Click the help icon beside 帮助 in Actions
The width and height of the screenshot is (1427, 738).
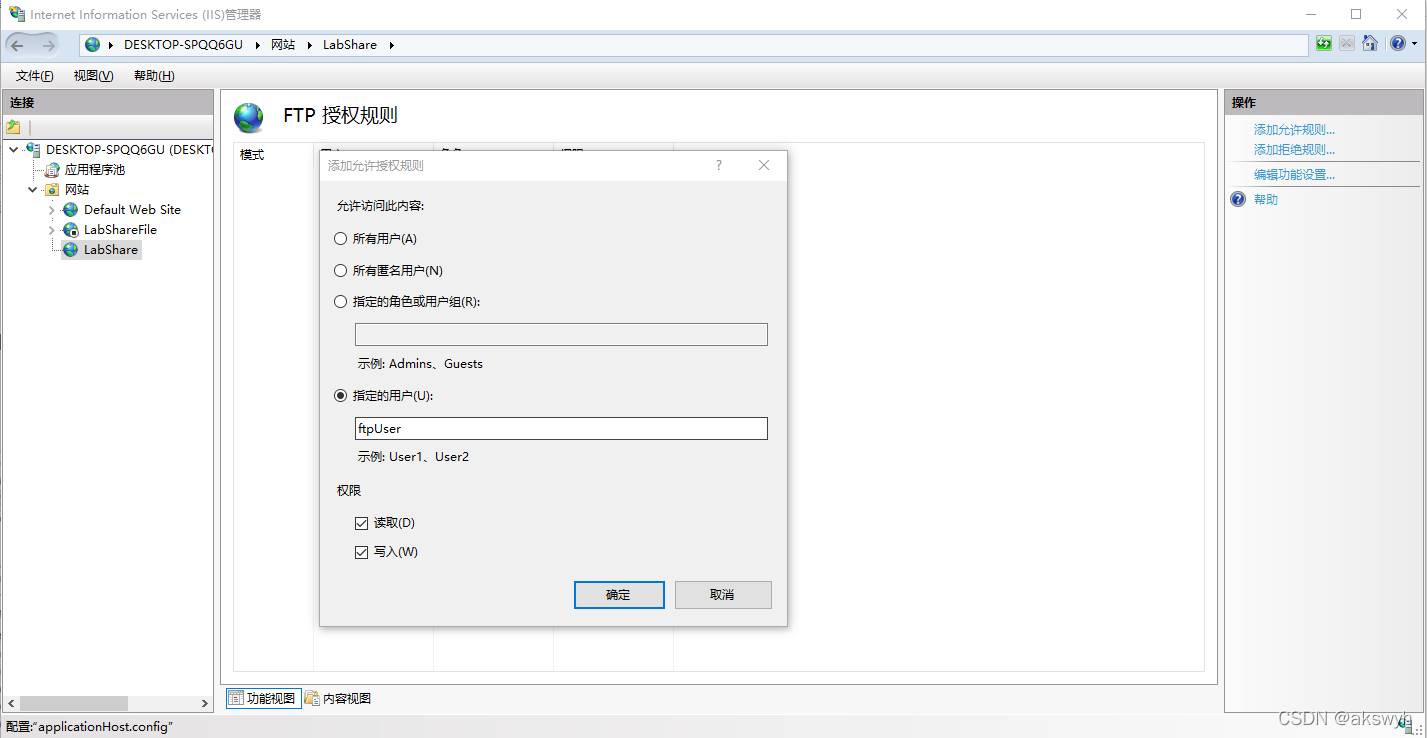coord(1238,199)
